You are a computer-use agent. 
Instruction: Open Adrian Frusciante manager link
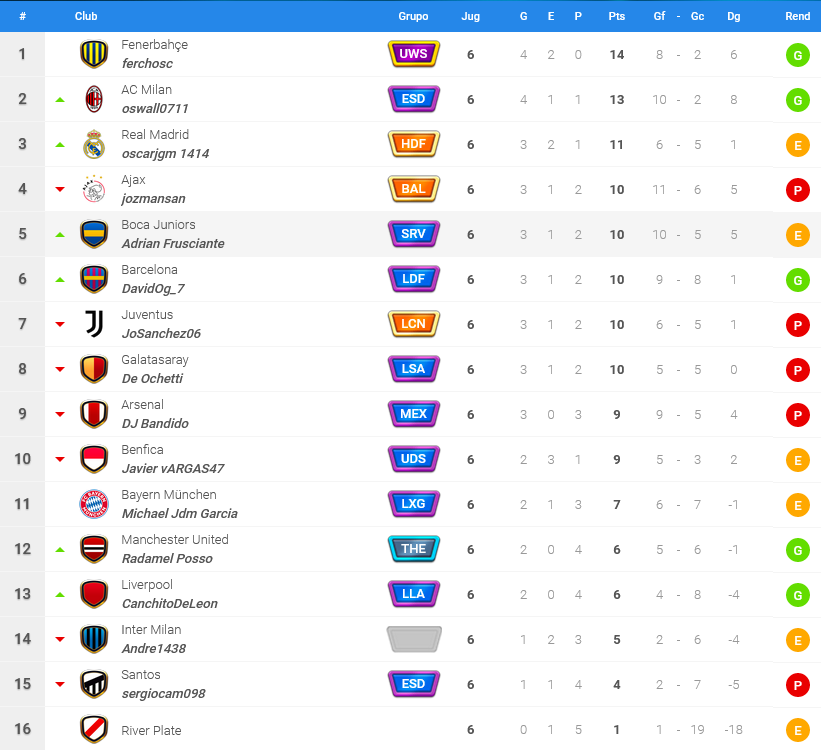tap(173, 244)
